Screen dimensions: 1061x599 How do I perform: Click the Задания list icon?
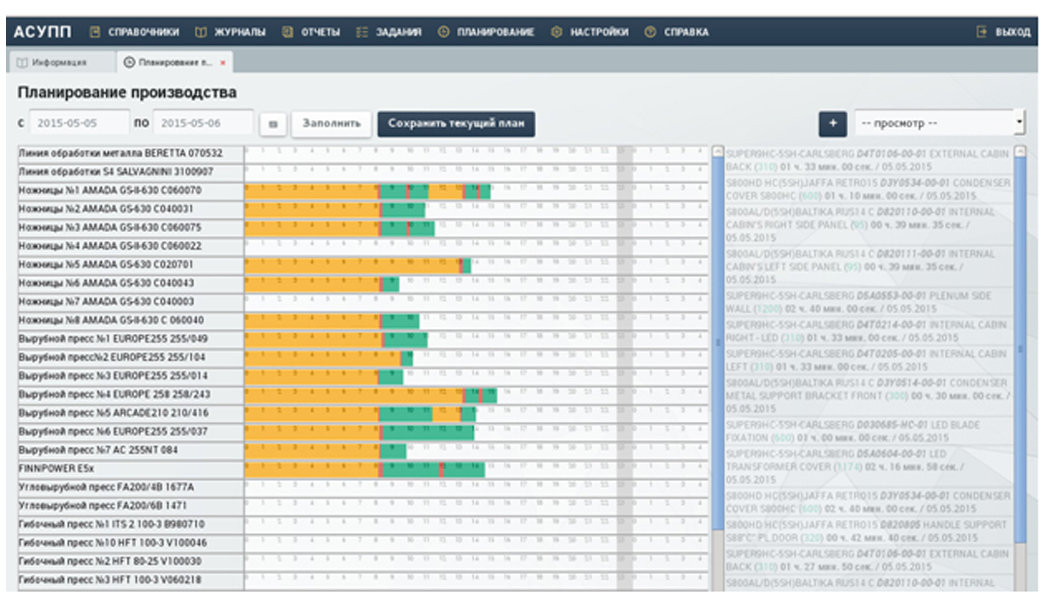362,32
